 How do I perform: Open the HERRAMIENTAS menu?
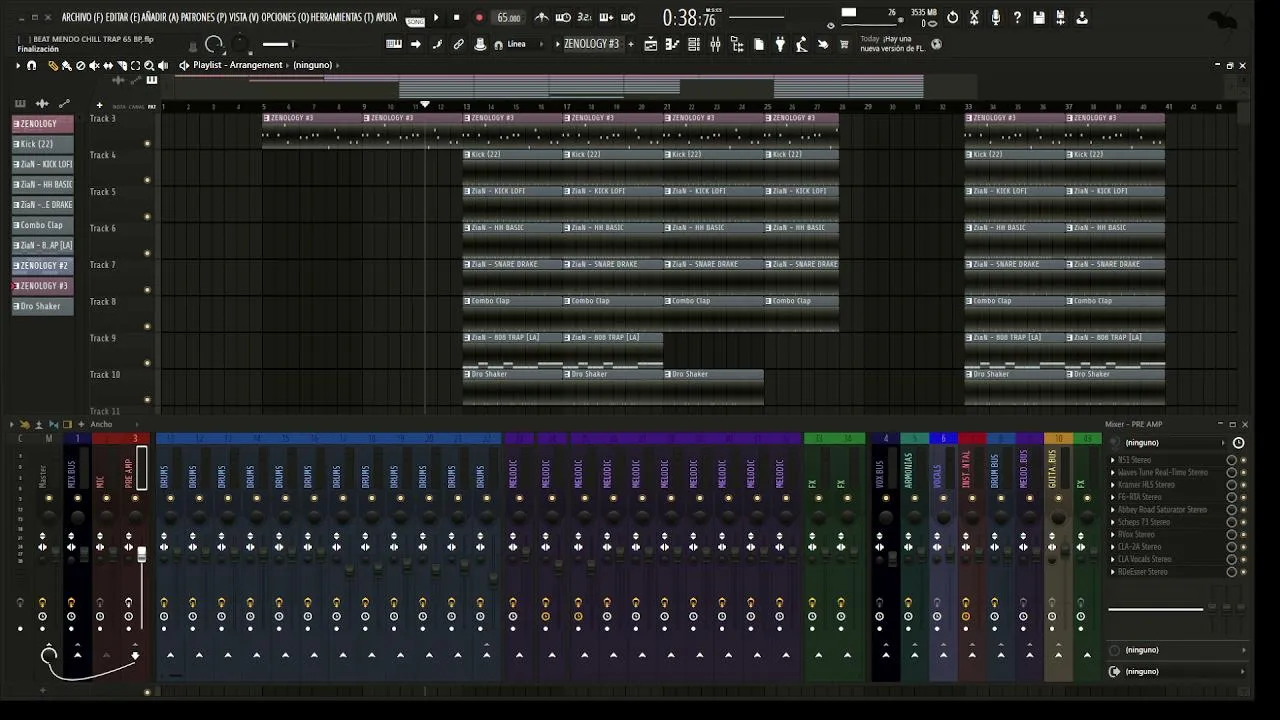click(x=341, y=17)
